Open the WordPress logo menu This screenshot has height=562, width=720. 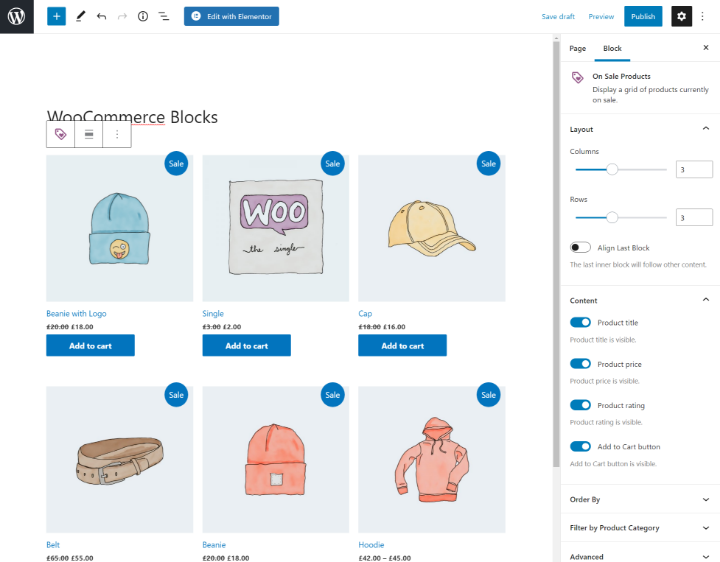(x=17, y=17)
